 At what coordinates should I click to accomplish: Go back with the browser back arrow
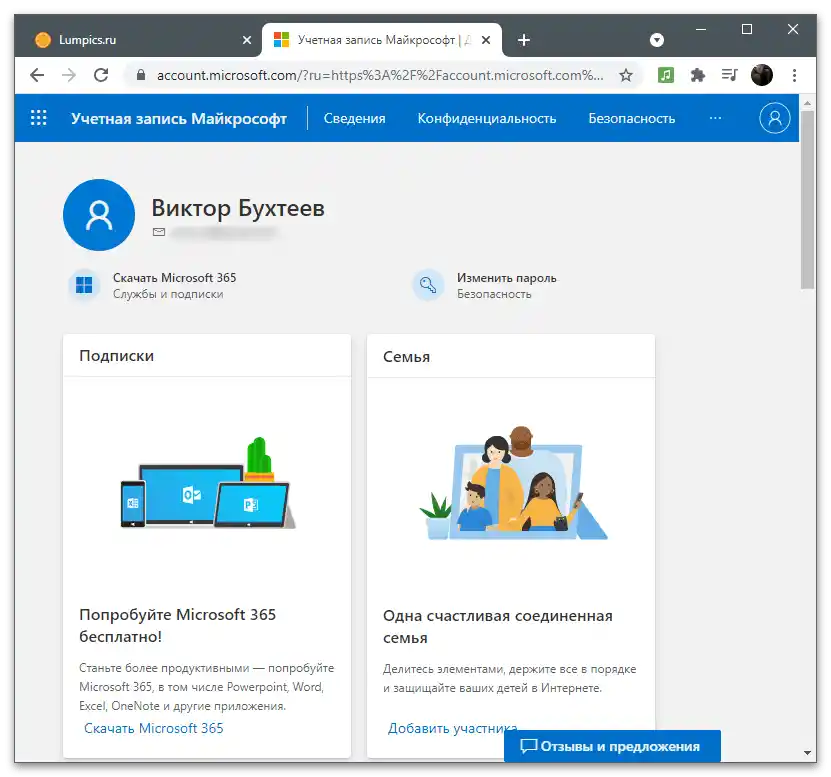pos(37,75)
